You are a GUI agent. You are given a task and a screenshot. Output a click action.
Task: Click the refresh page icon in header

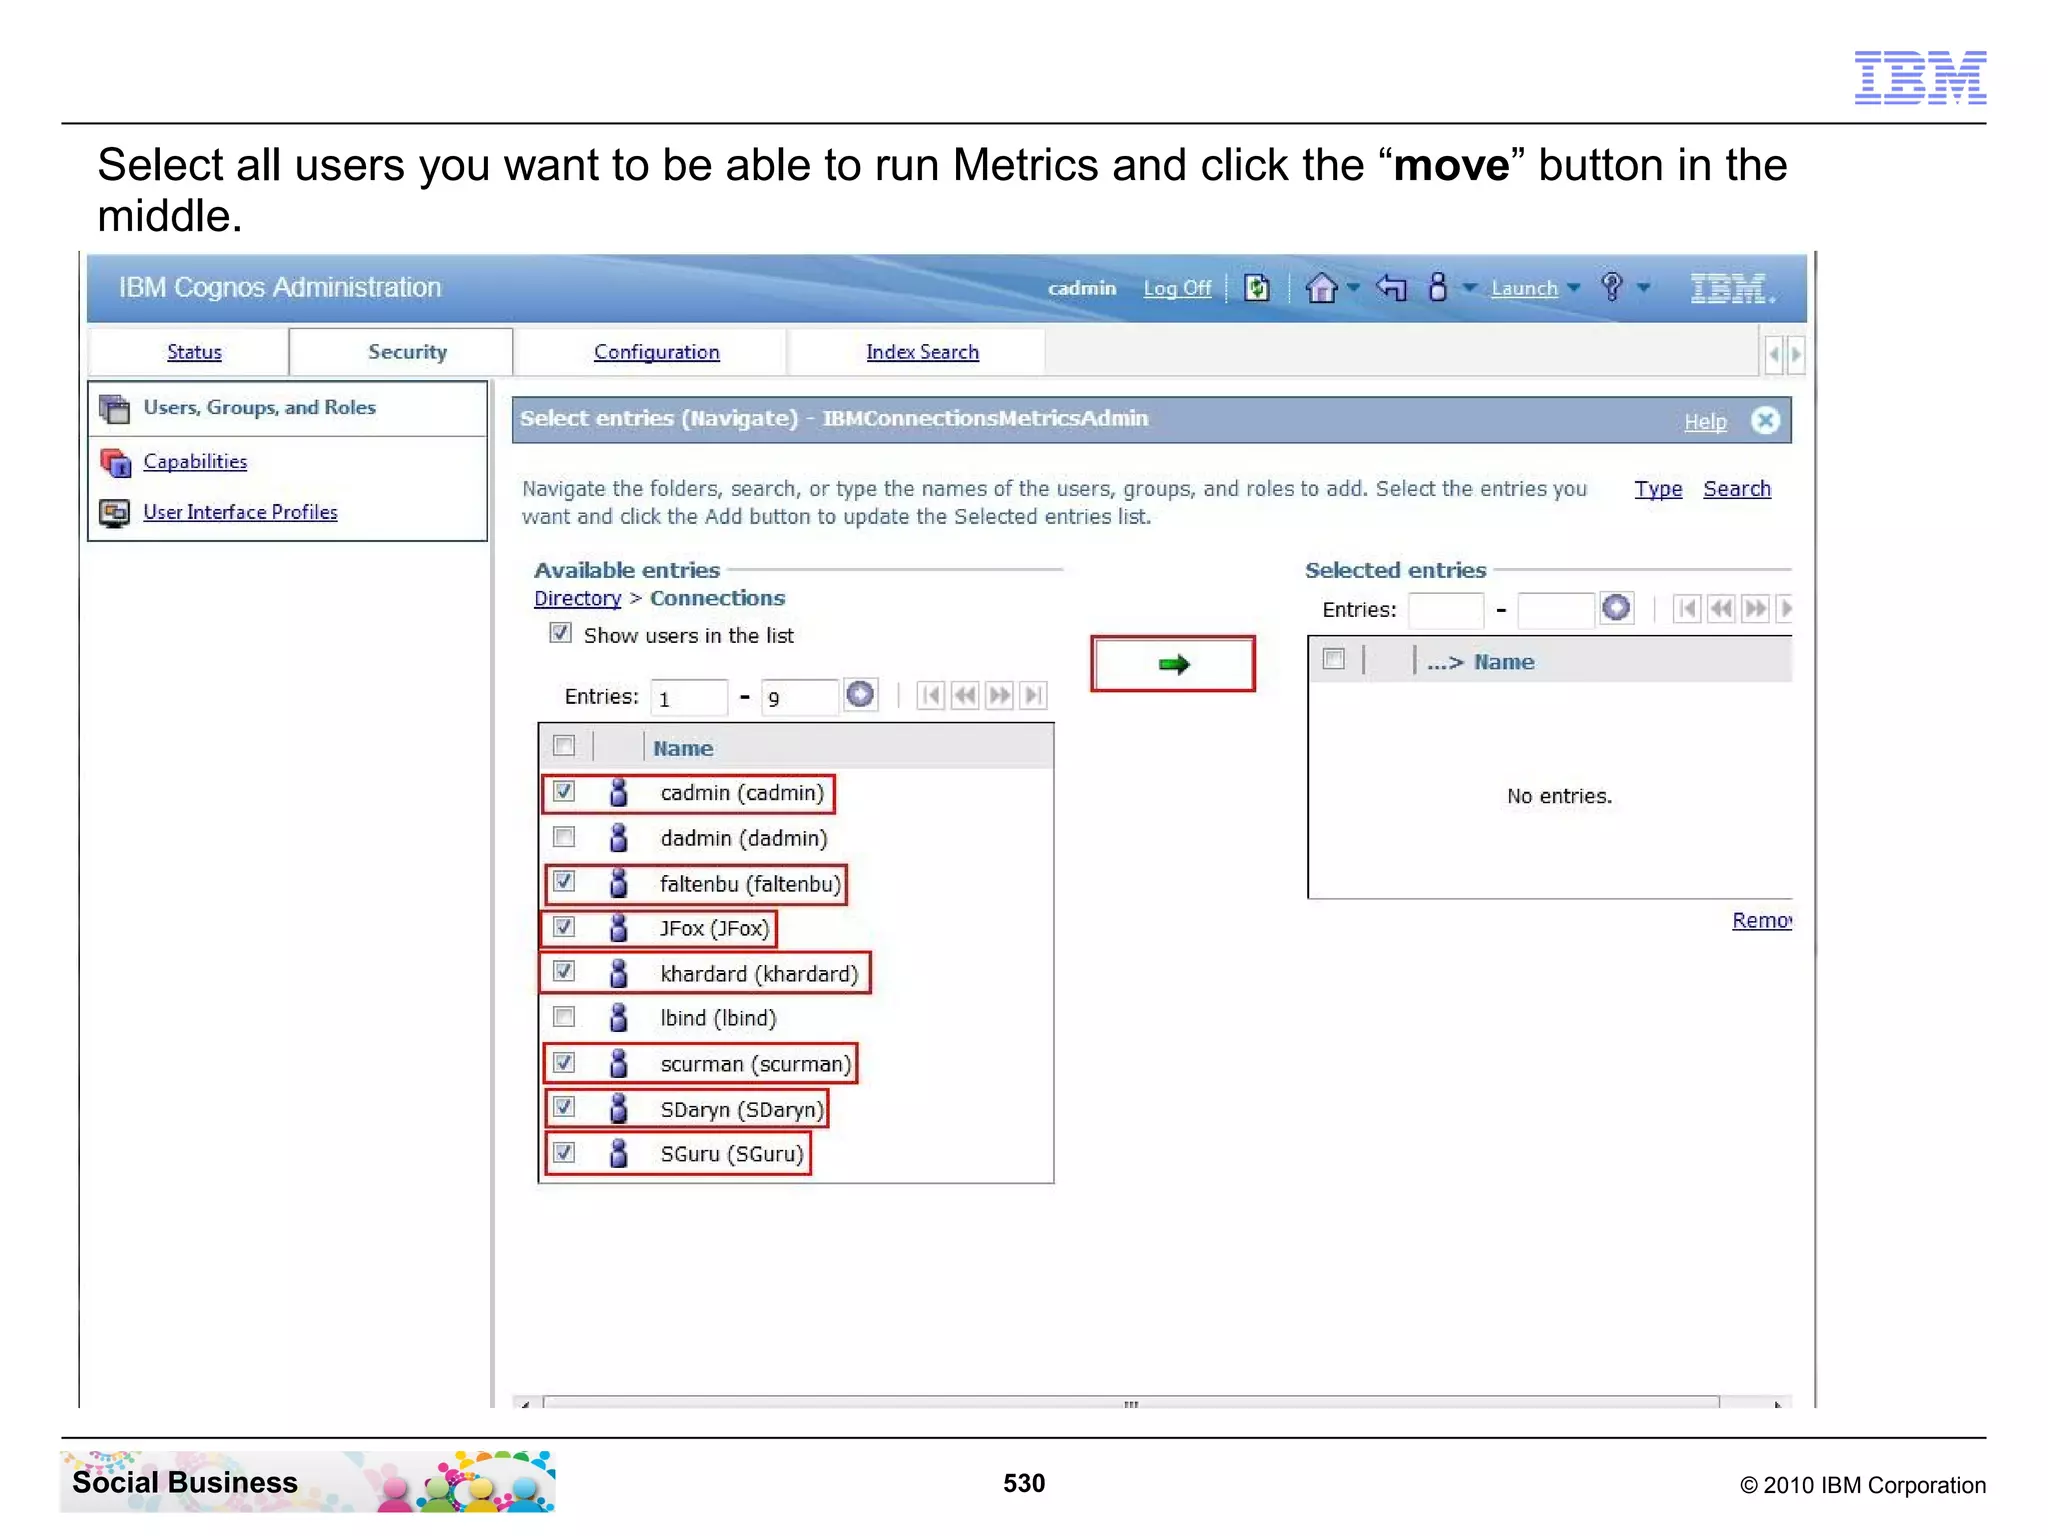1256,288
